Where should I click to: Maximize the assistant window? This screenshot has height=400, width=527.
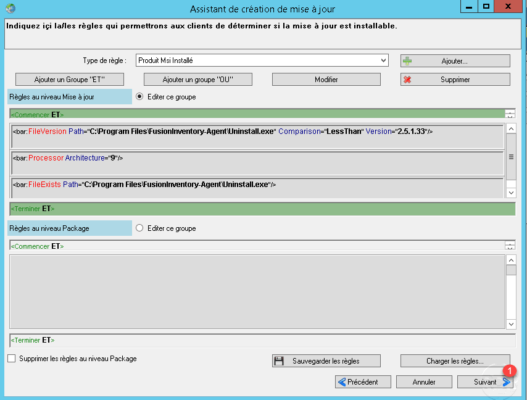(x=486, y=7)
